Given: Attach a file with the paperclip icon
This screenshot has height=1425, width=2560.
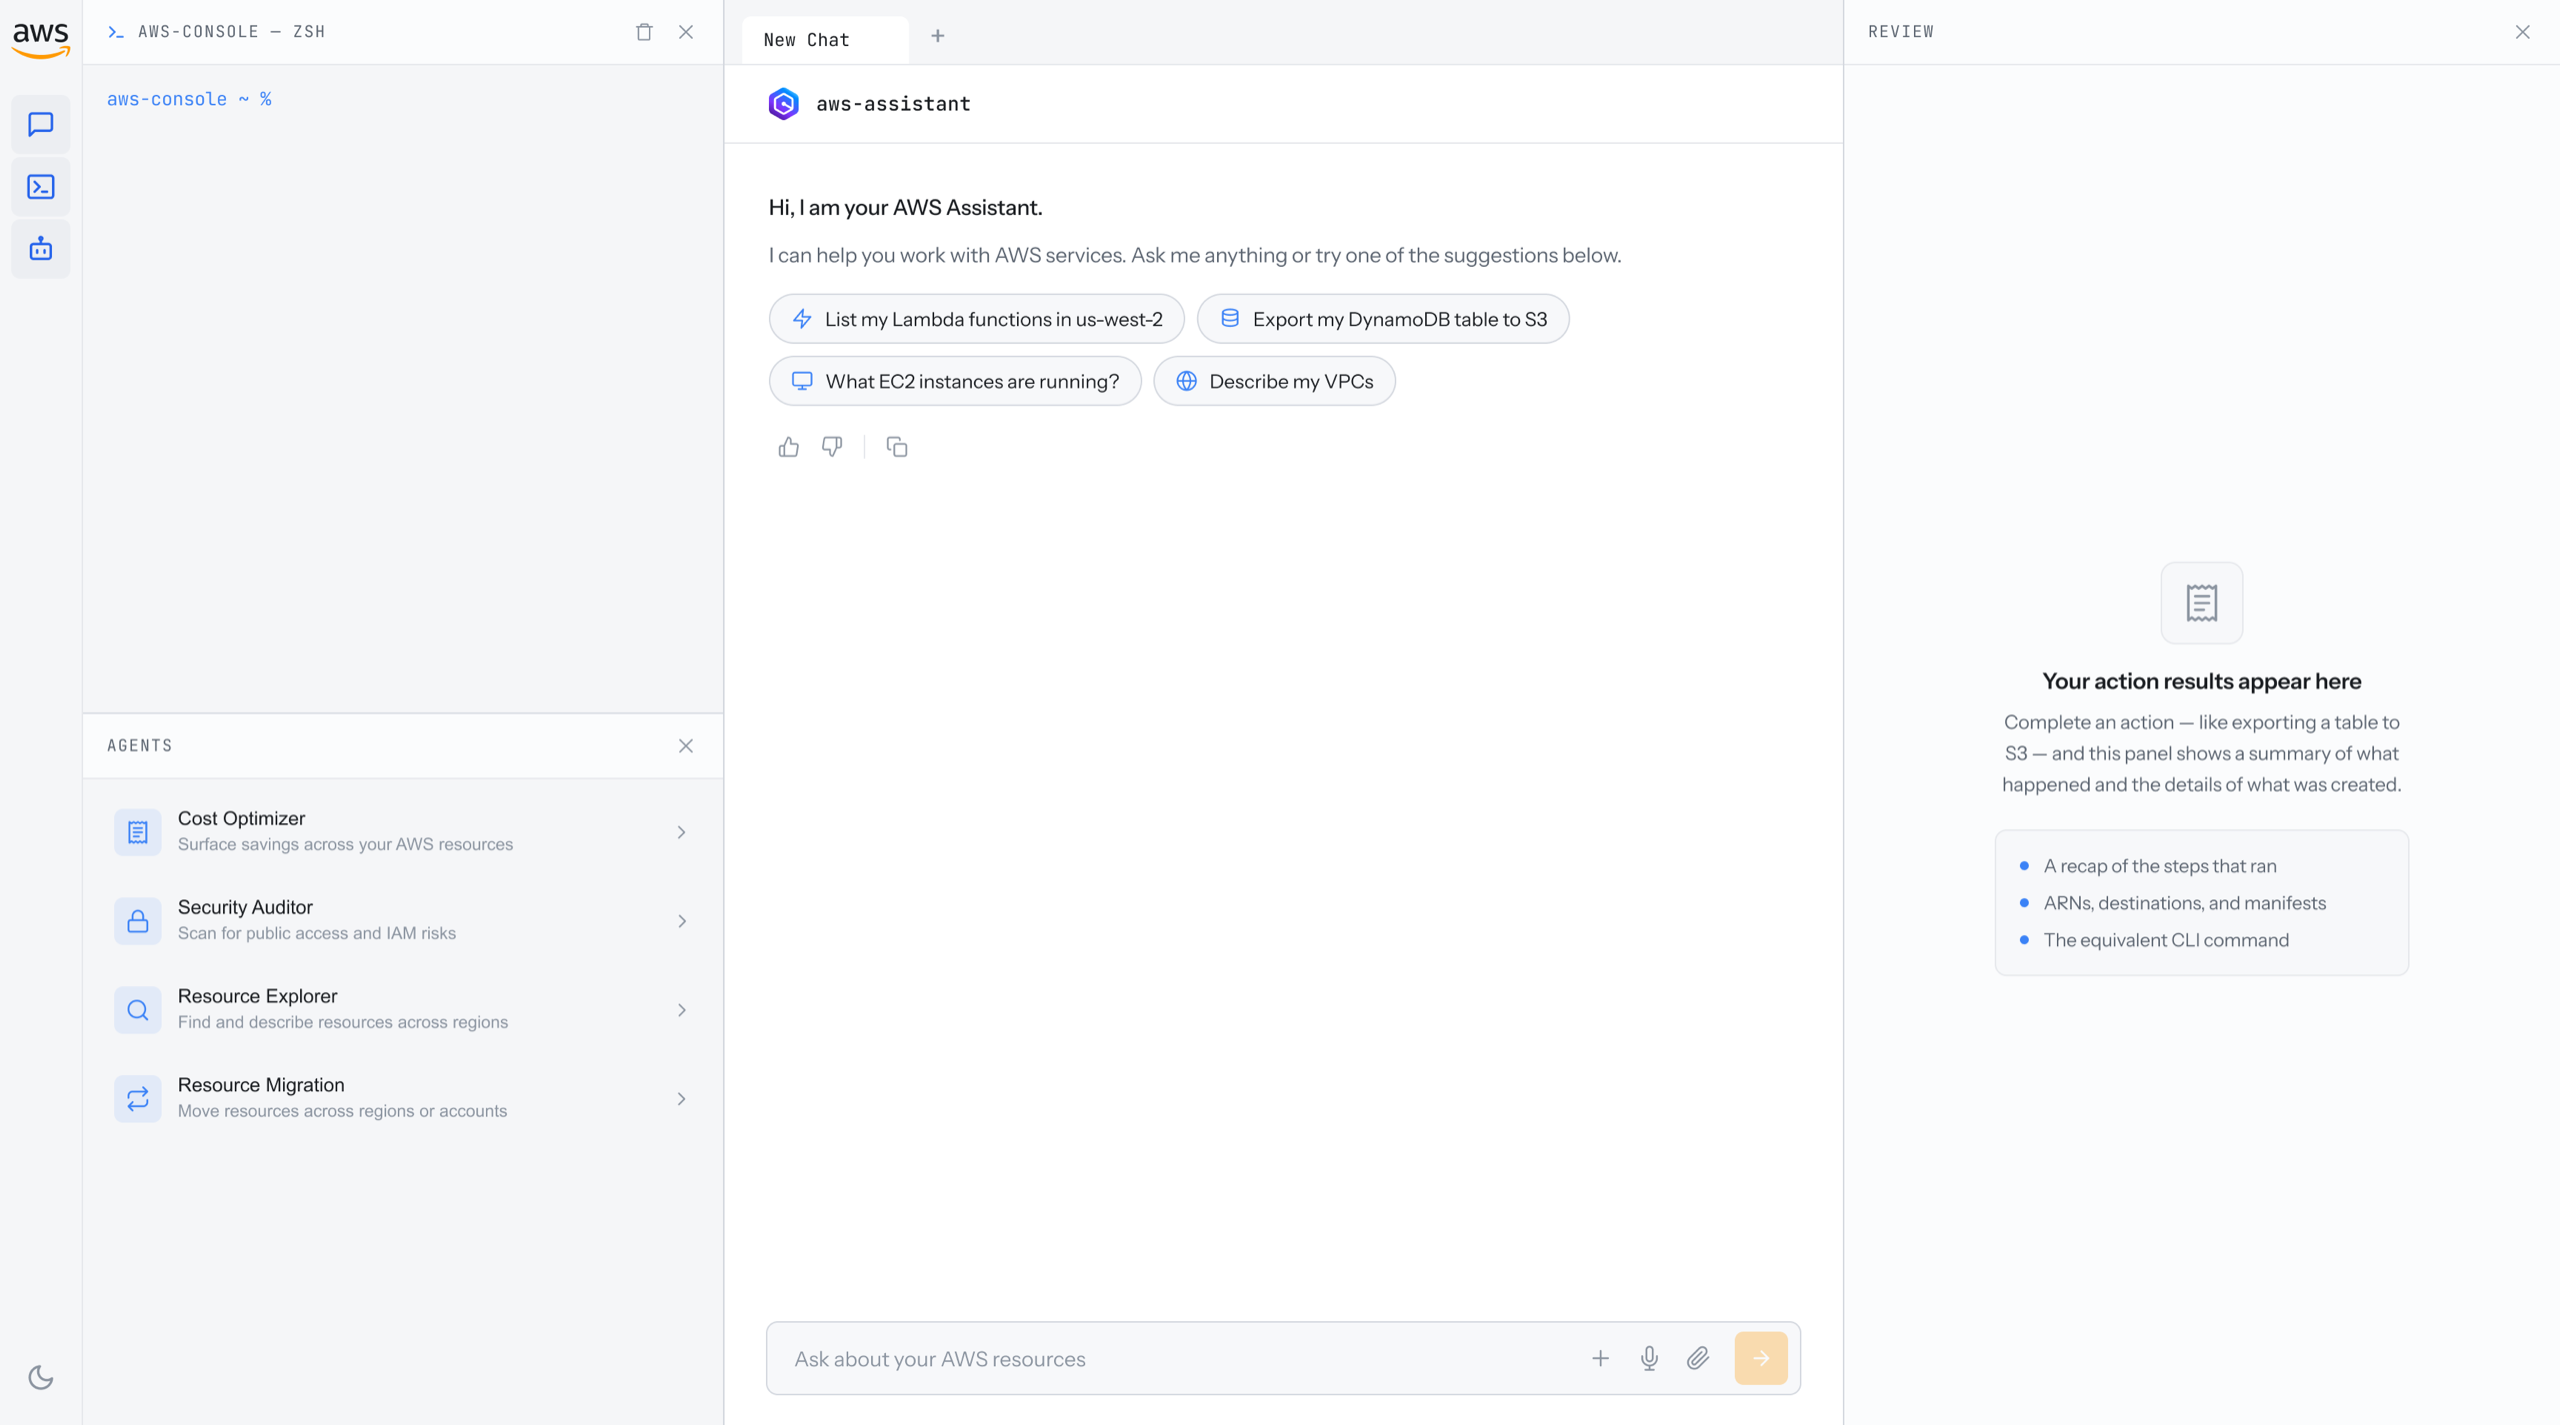Looking at the screenshot, I should click(x=1698, y=1358).
